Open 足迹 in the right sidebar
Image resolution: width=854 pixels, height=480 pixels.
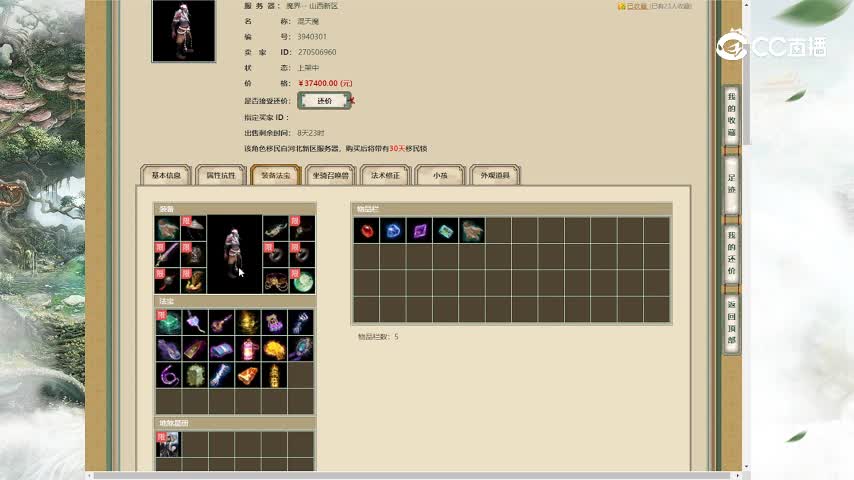point(731,184)
